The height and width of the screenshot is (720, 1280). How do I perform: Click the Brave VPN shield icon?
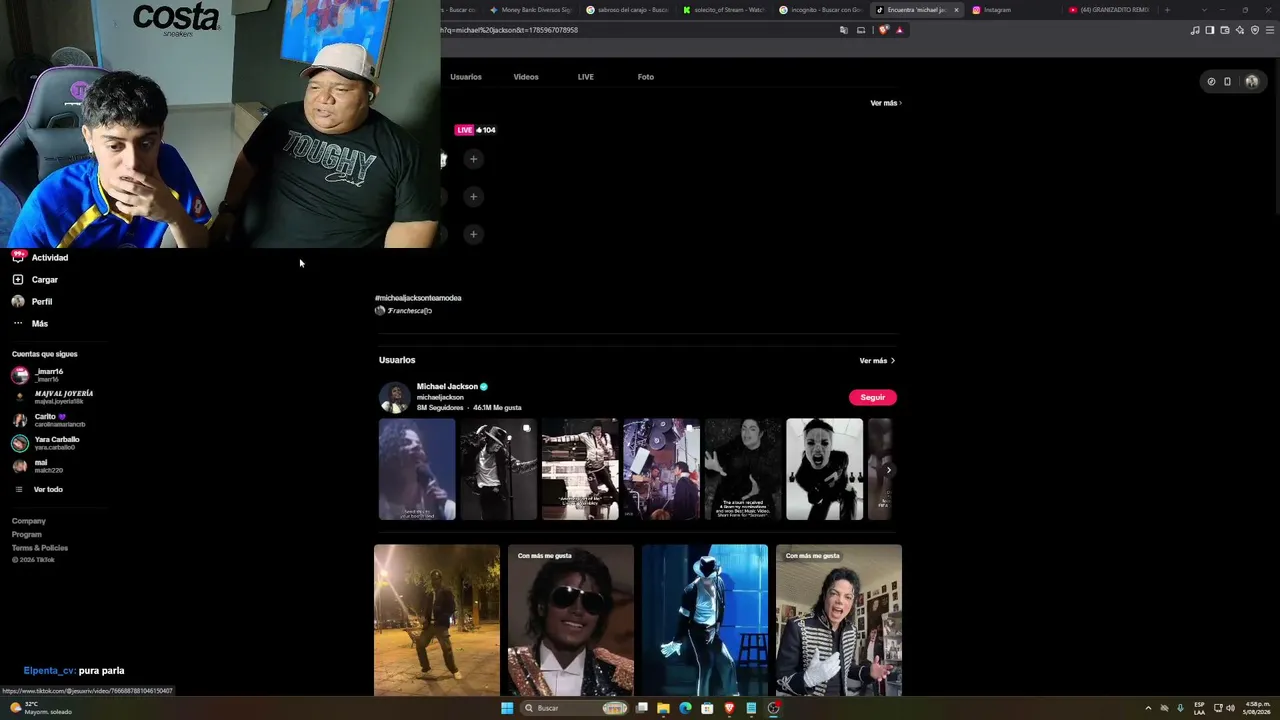pyautogui.click(x=1255, y=30)
